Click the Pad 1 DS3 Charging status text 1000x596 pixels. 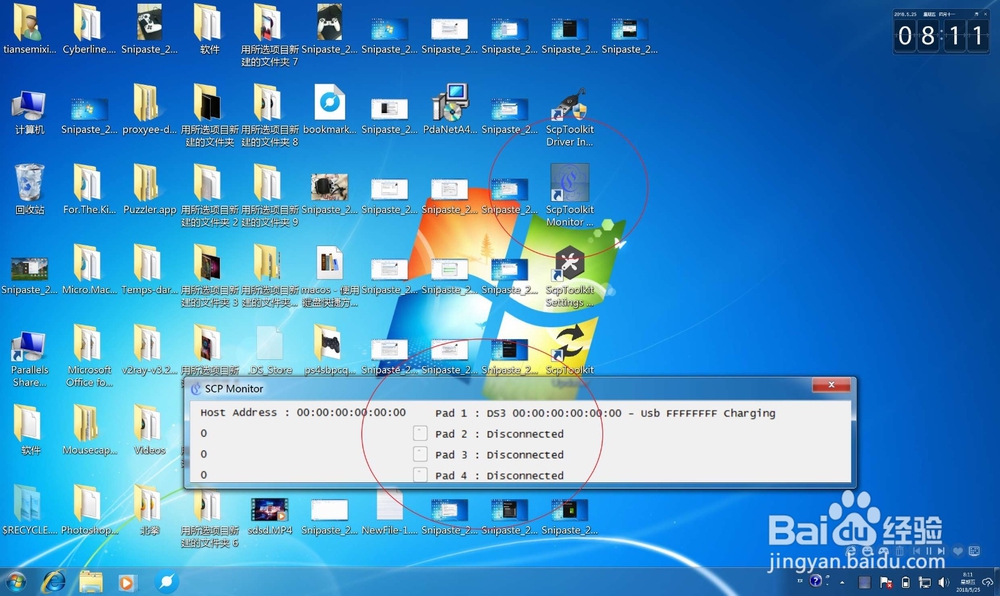point(605,413)
